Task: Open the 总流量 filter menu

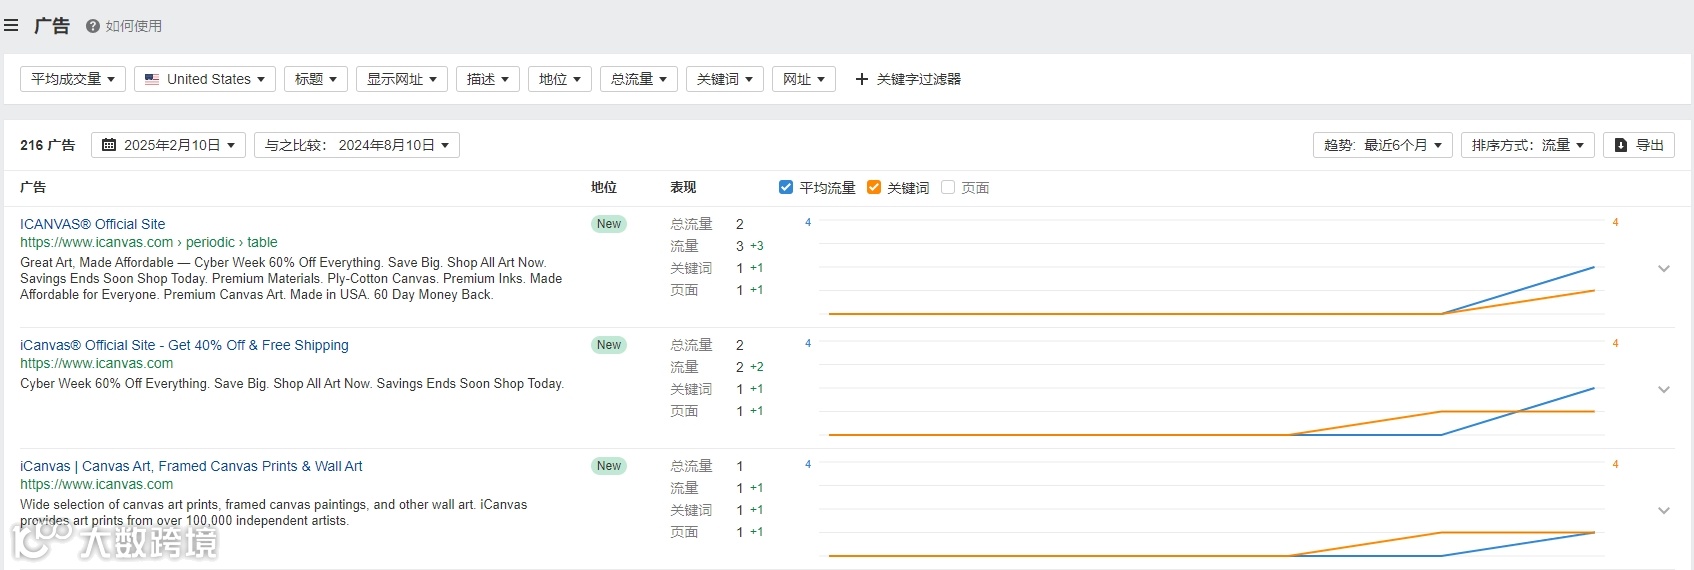Action: point(639,79)
